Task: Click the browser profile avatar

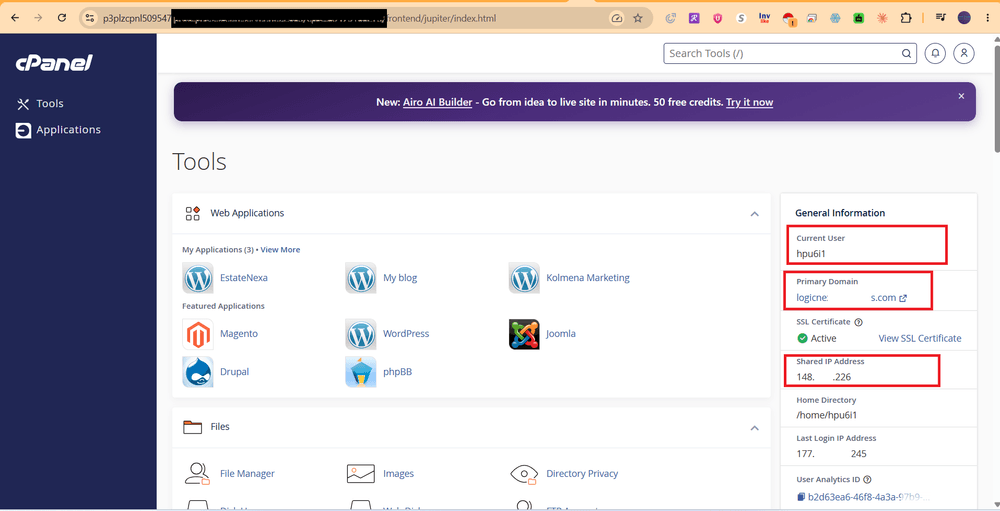Action: (x=964, y=18)
